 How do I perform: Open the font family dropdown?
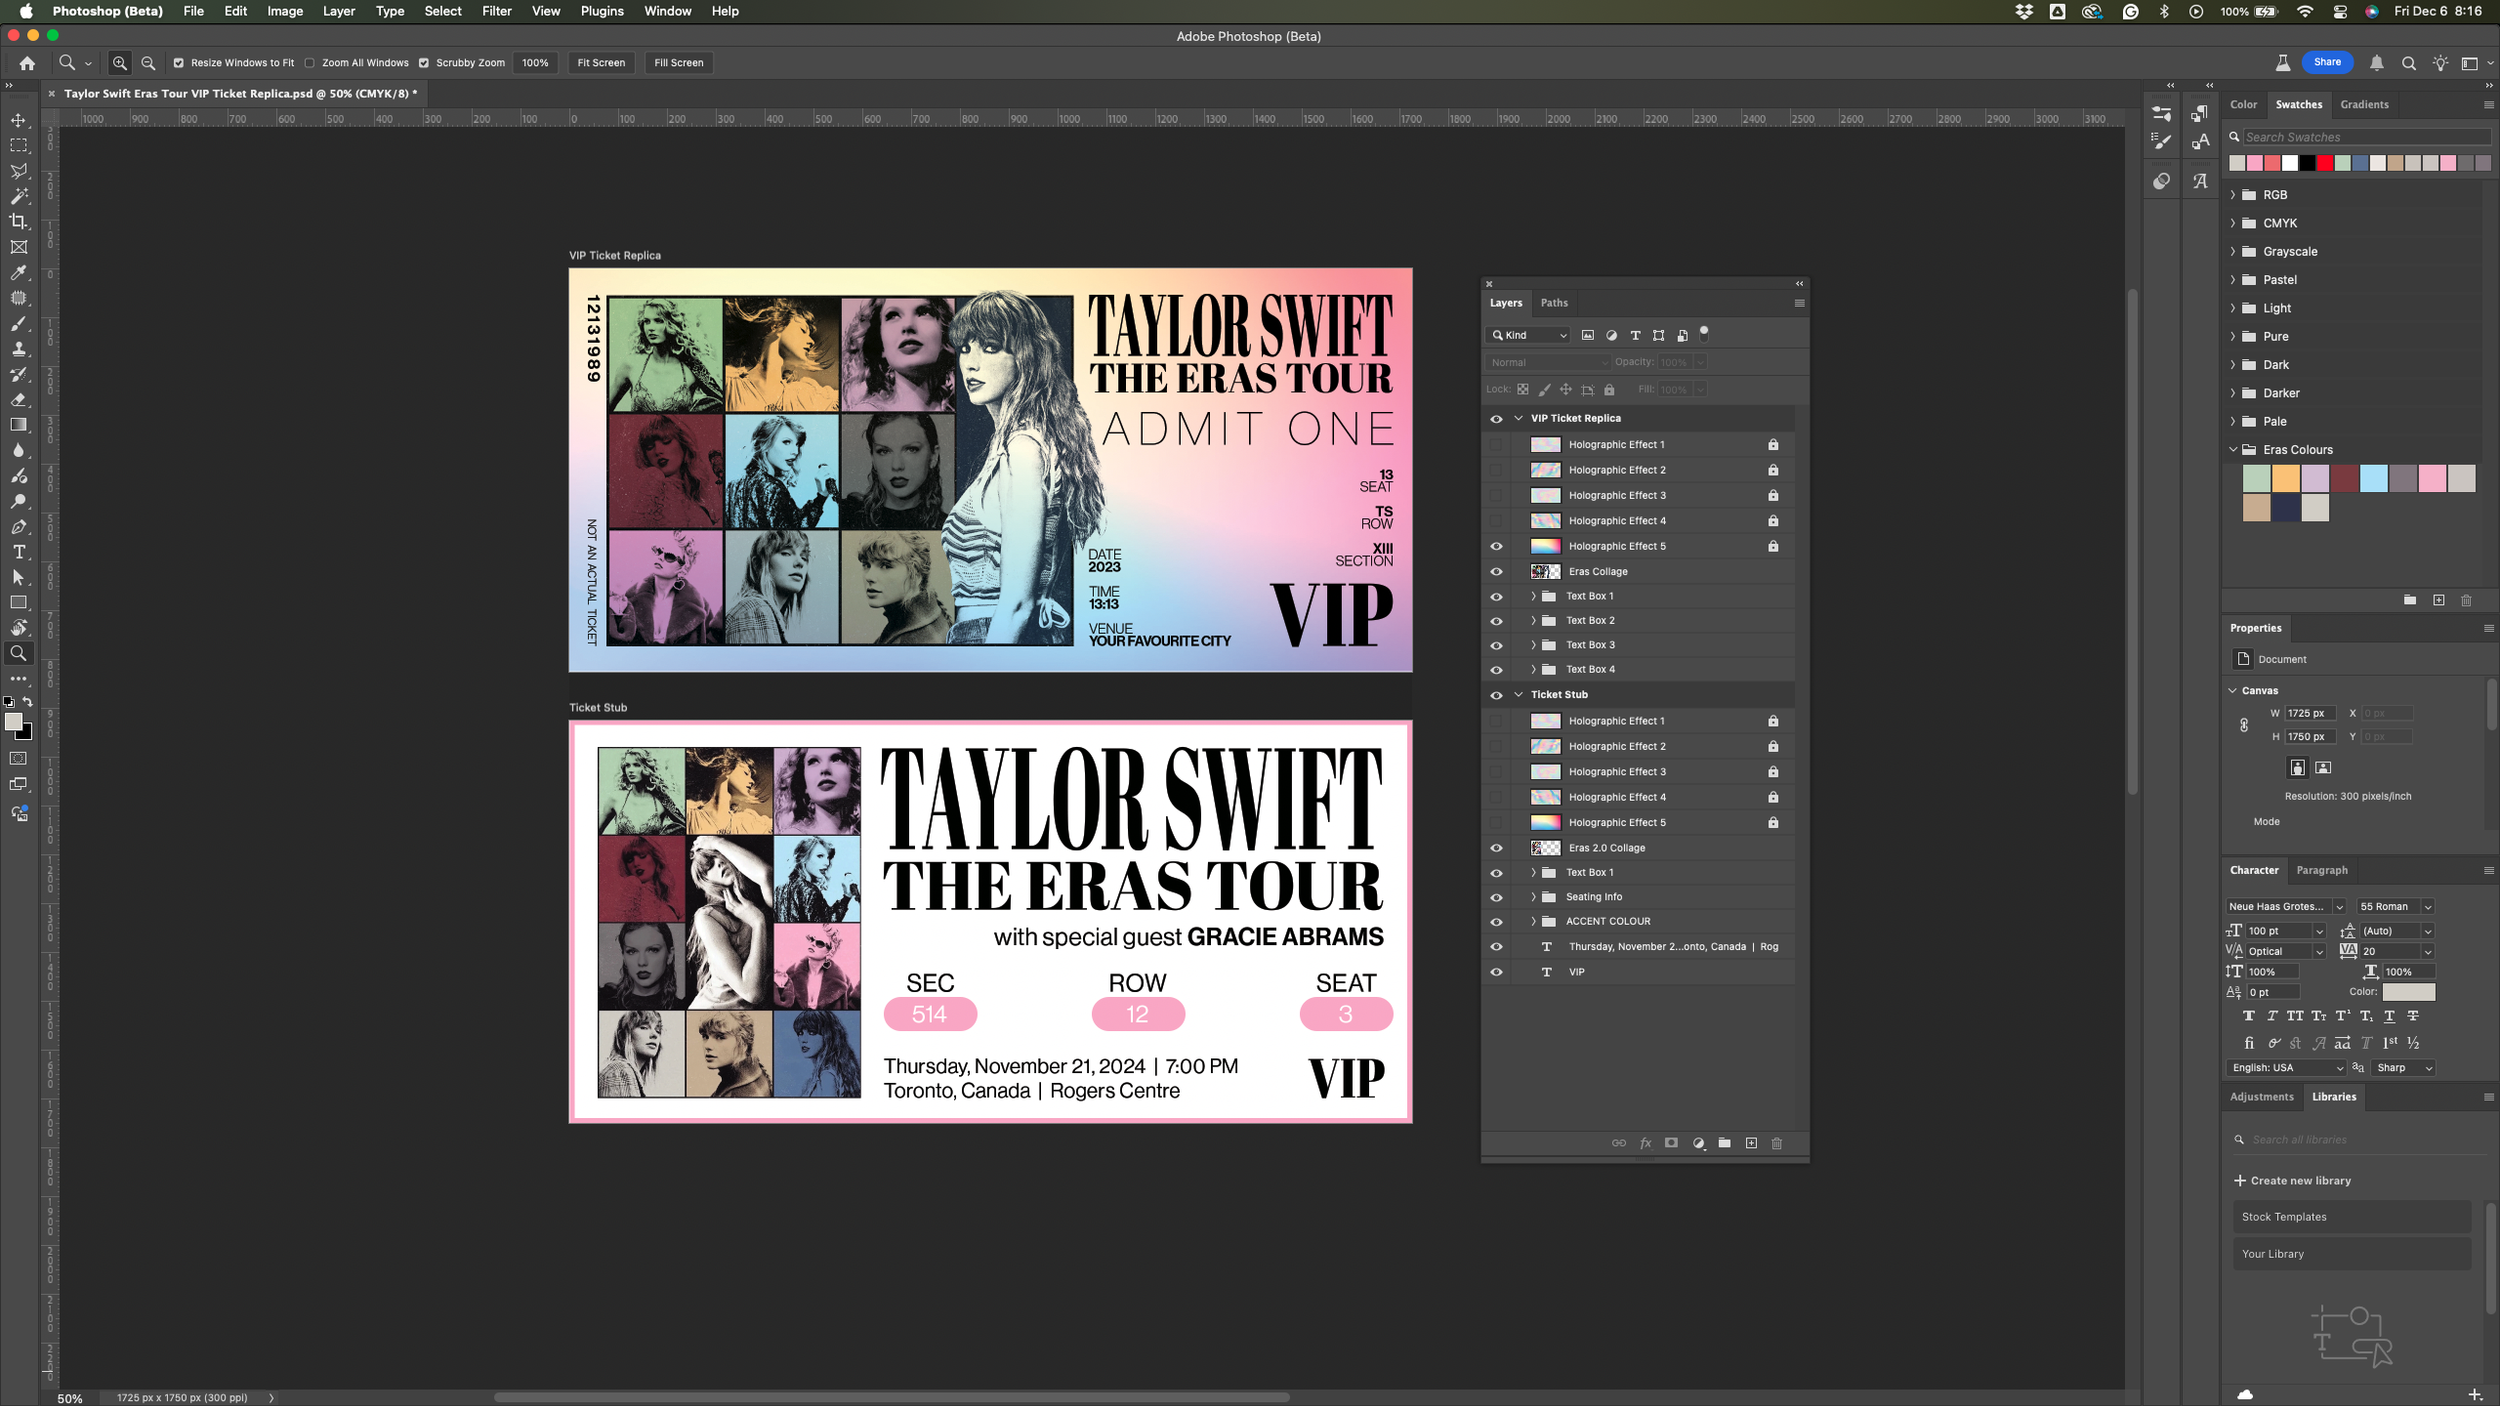[x=2340, y=907]
